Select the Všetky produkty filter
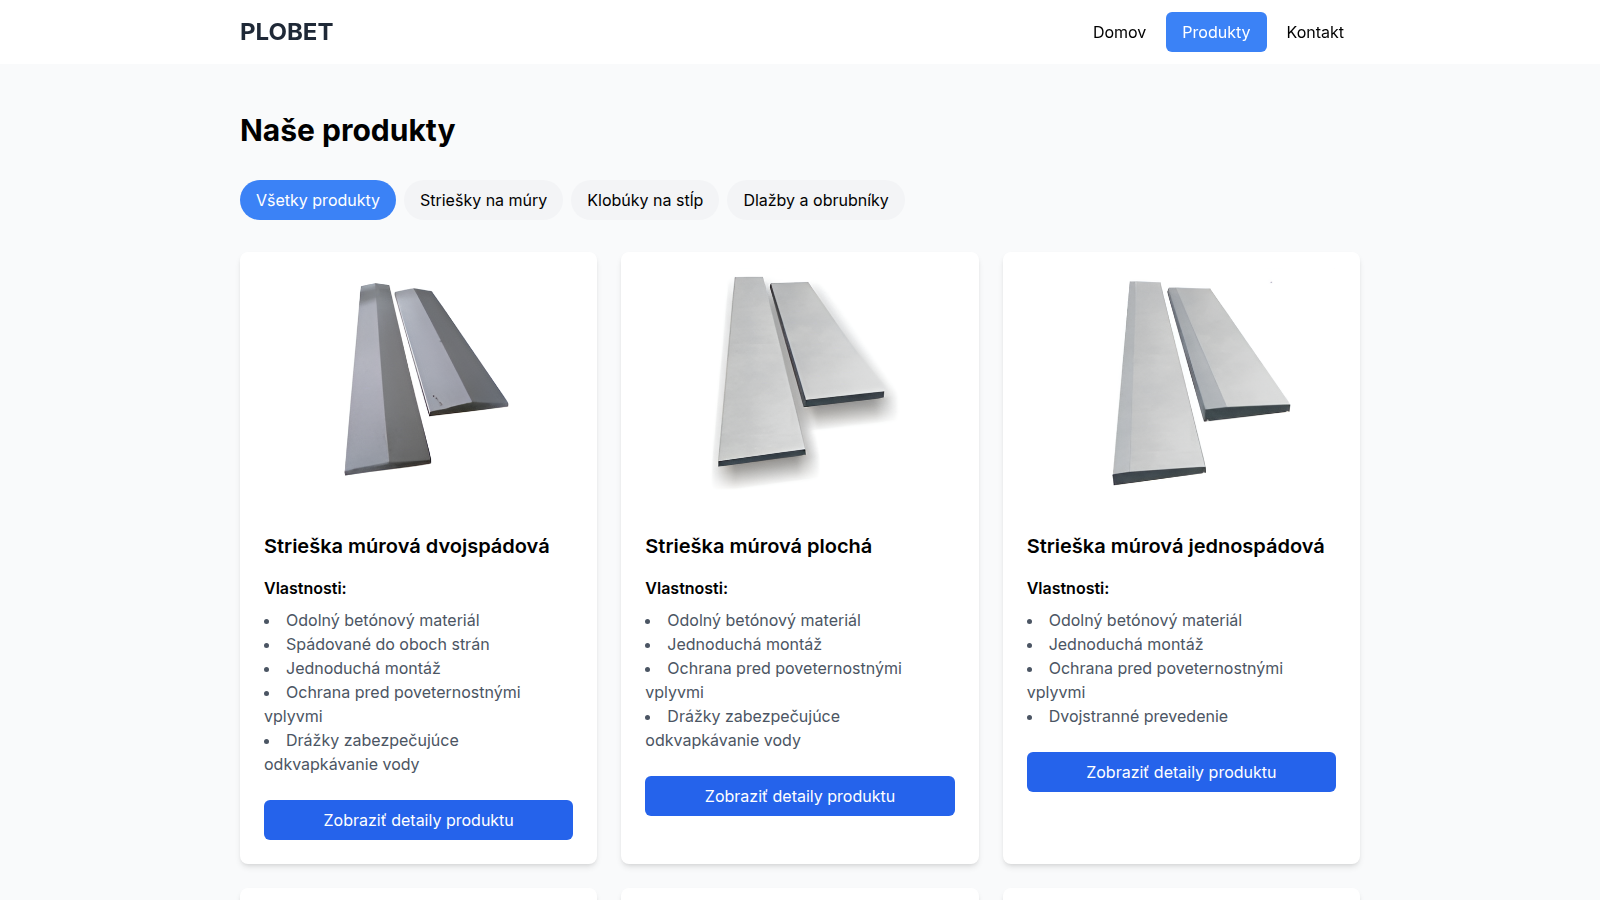The width and height of the screenshot is (1600, 900). point(318,200)
